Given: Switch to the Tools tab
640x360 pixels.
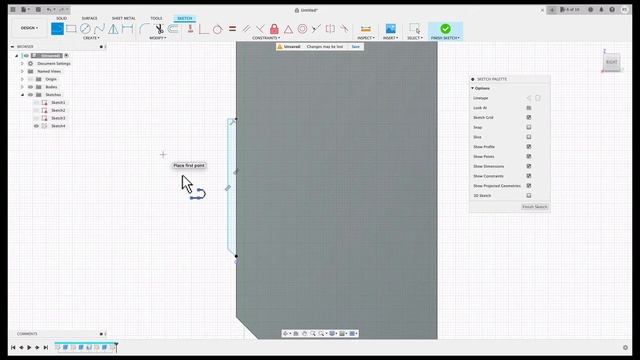Looking at the screenshot, I should pyautogui.click(x=156, y=18).
